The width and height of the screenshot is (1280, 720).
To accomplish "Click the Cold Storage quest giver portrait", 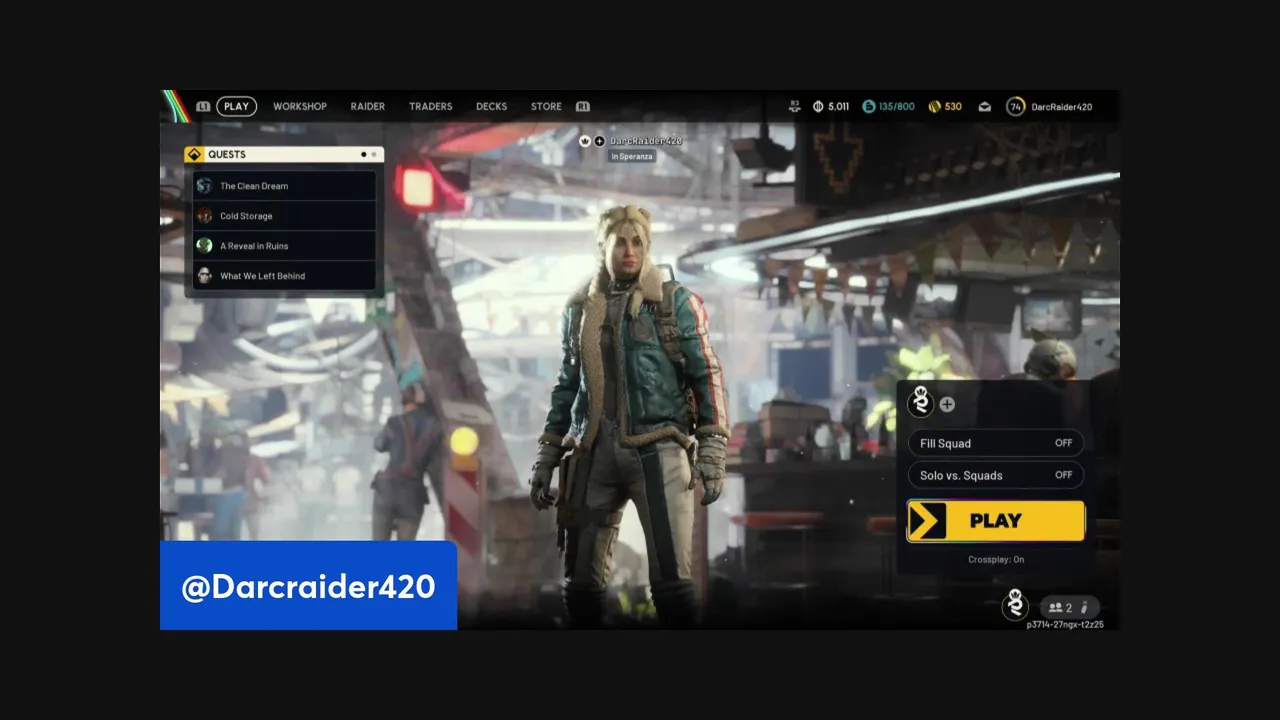I will [205, 216].
